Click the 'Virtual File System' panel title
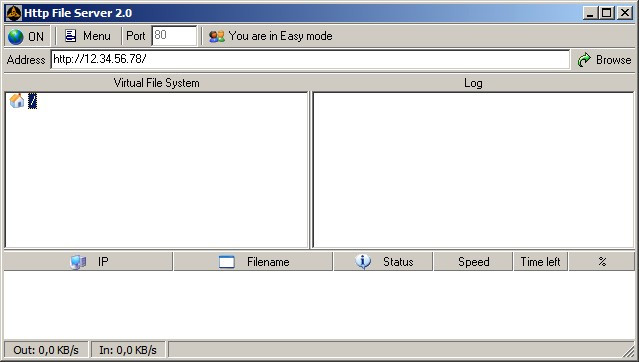 tap(156, 83)
